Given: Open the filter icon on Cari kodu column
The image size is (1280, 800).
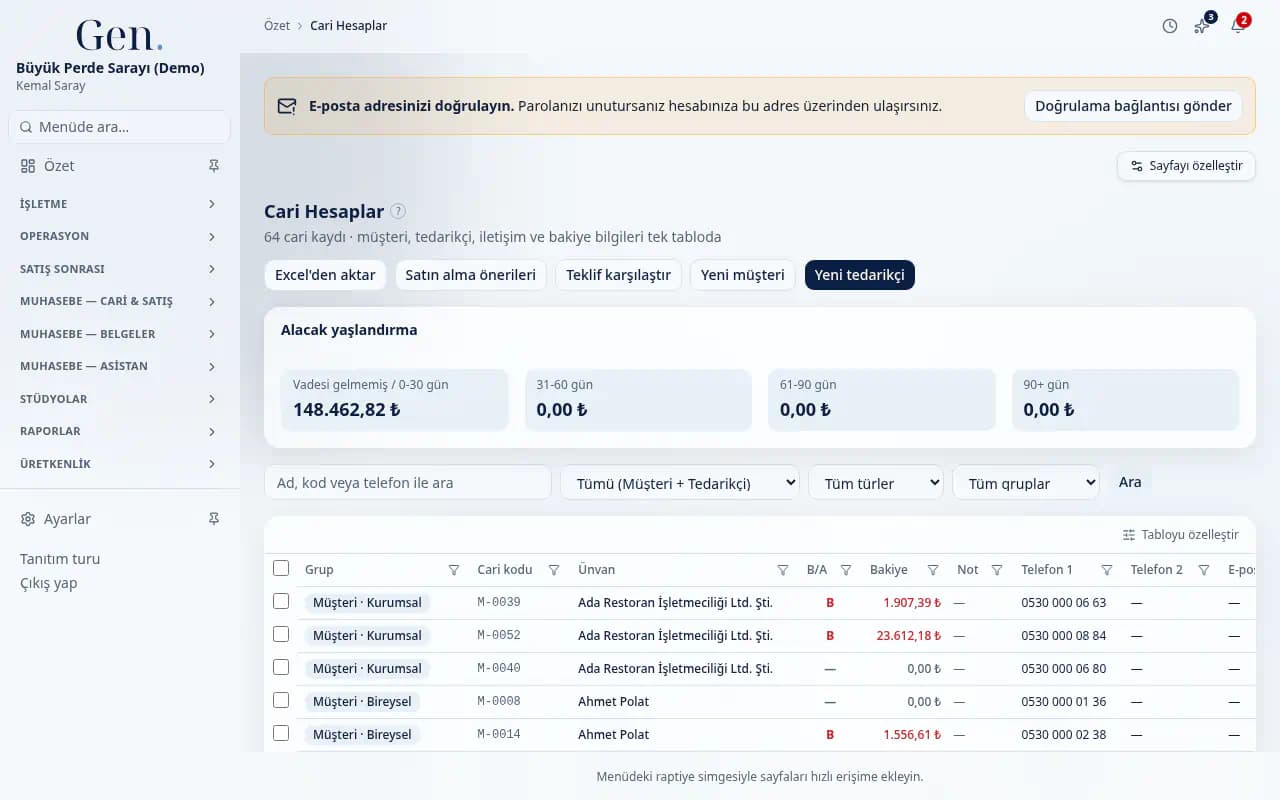Looking at the screenshot, I should pyautogui.click(x=554, y=570).
